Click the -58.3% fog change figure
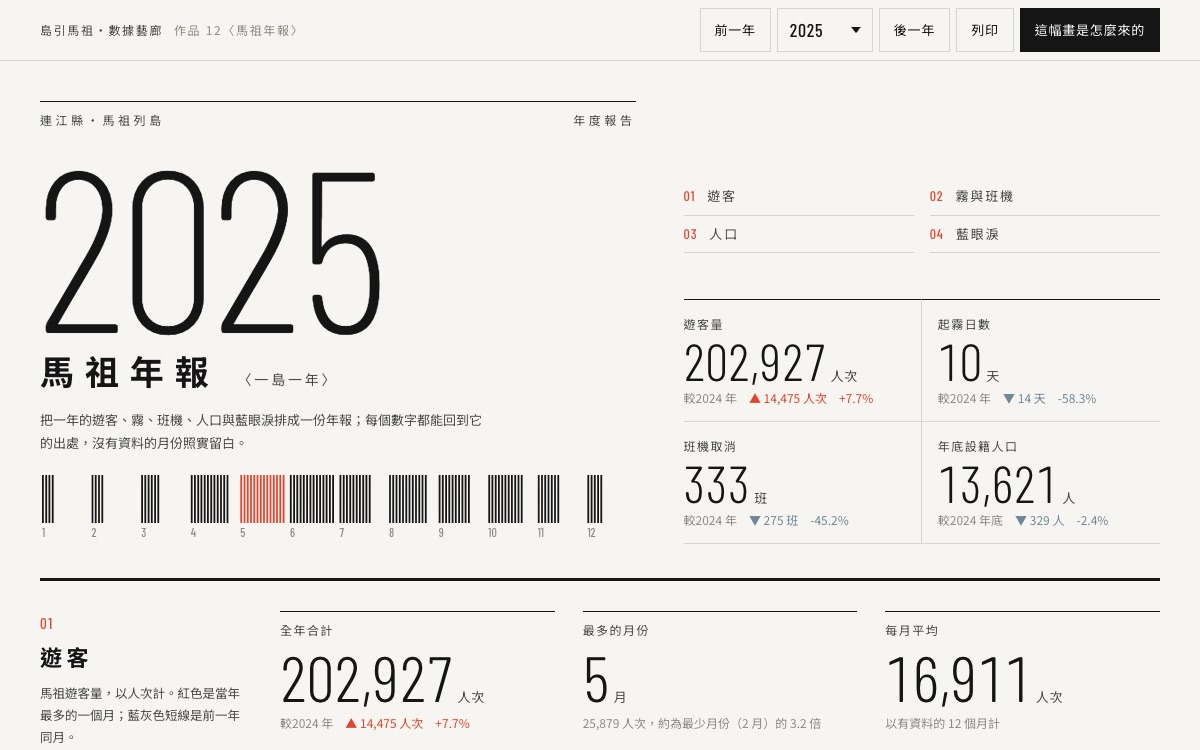 [1077, 398]
